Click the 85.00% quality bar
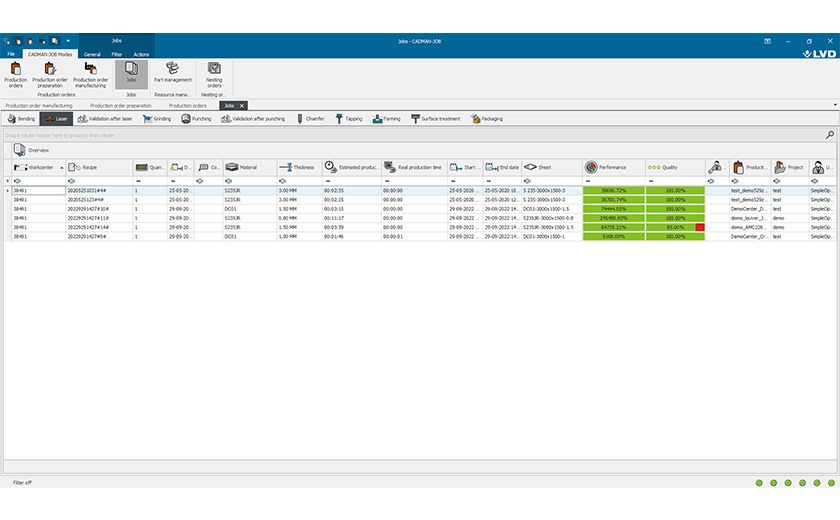The height and width of the screenshot is (520, 840). pos(676,227)
